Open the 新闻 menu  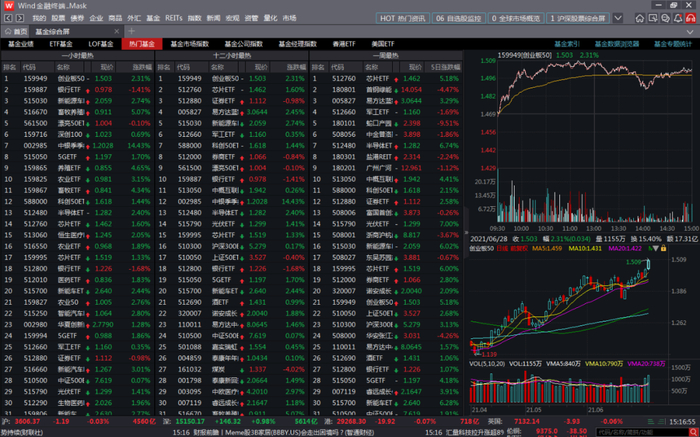213,18
